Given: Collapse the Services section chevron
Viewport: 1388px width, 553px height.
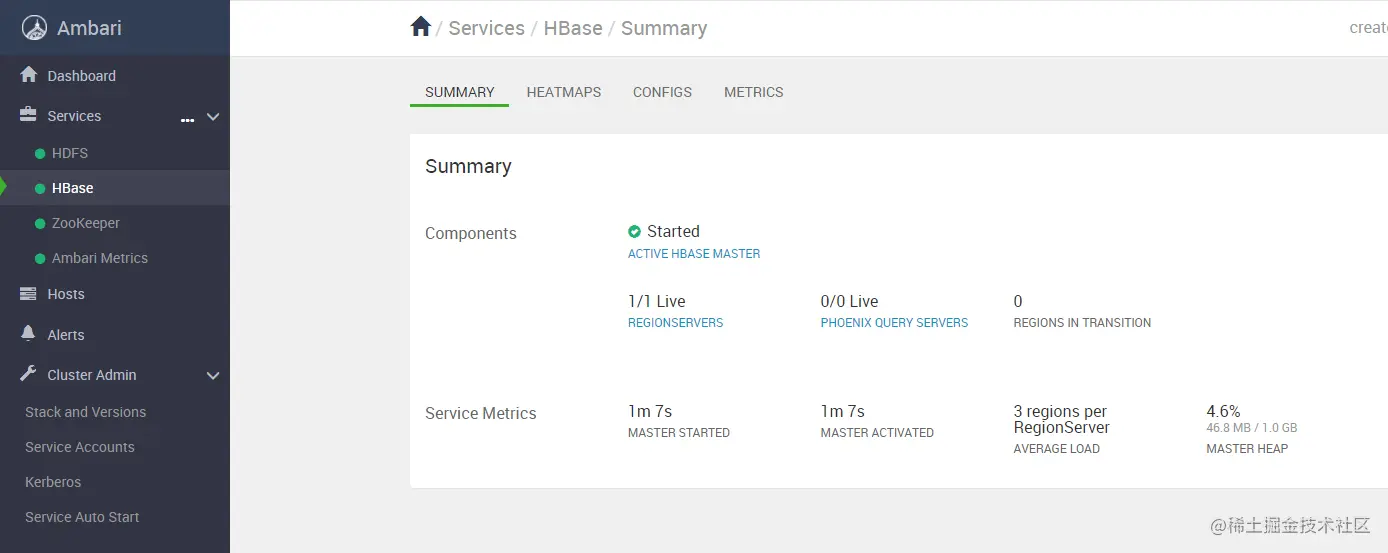Looking at the screenshot, I should tap(212, 116).
